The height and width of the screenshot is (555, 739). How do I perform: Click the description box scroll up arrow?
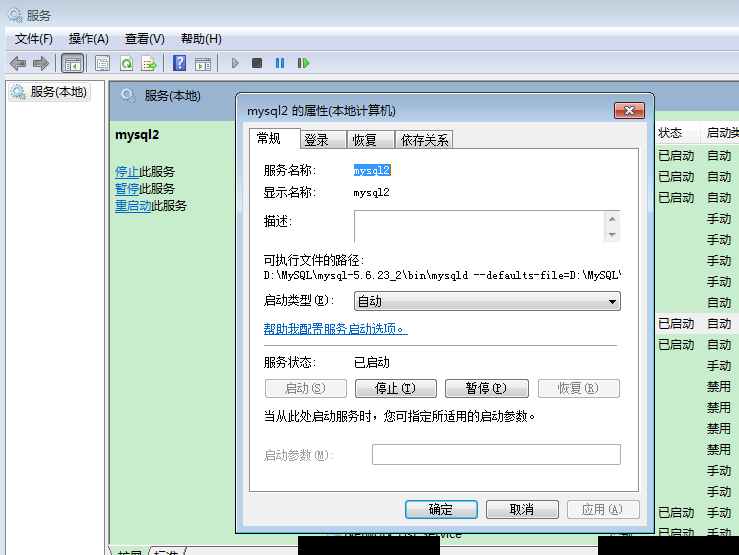click(612, 219)
